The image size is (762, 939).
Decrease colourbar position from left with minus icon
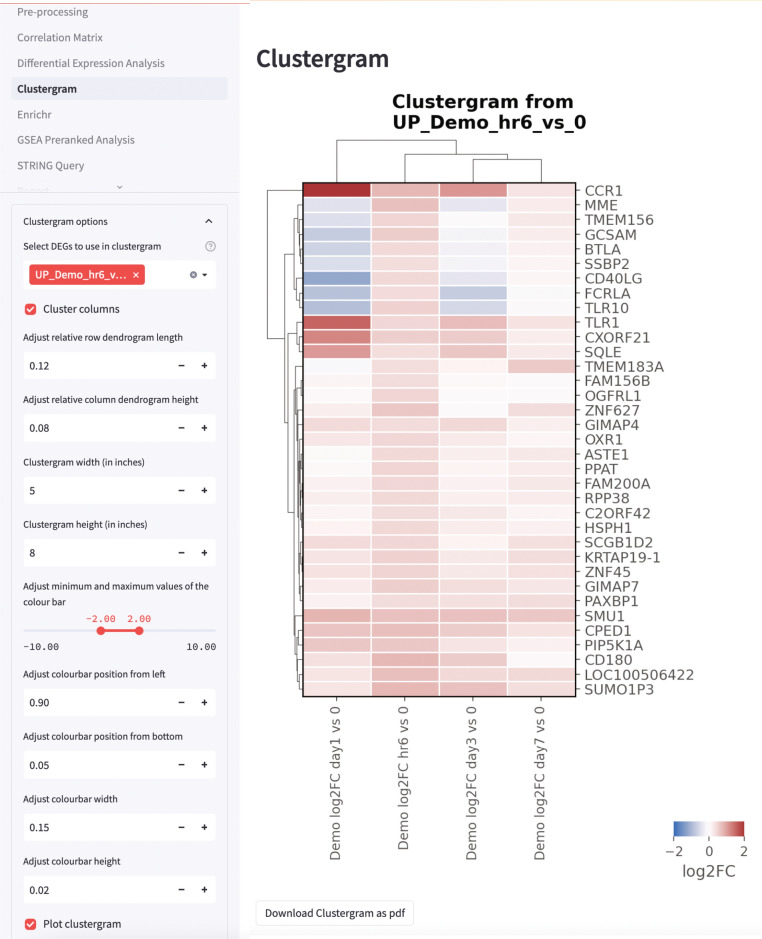click(181, 702)
